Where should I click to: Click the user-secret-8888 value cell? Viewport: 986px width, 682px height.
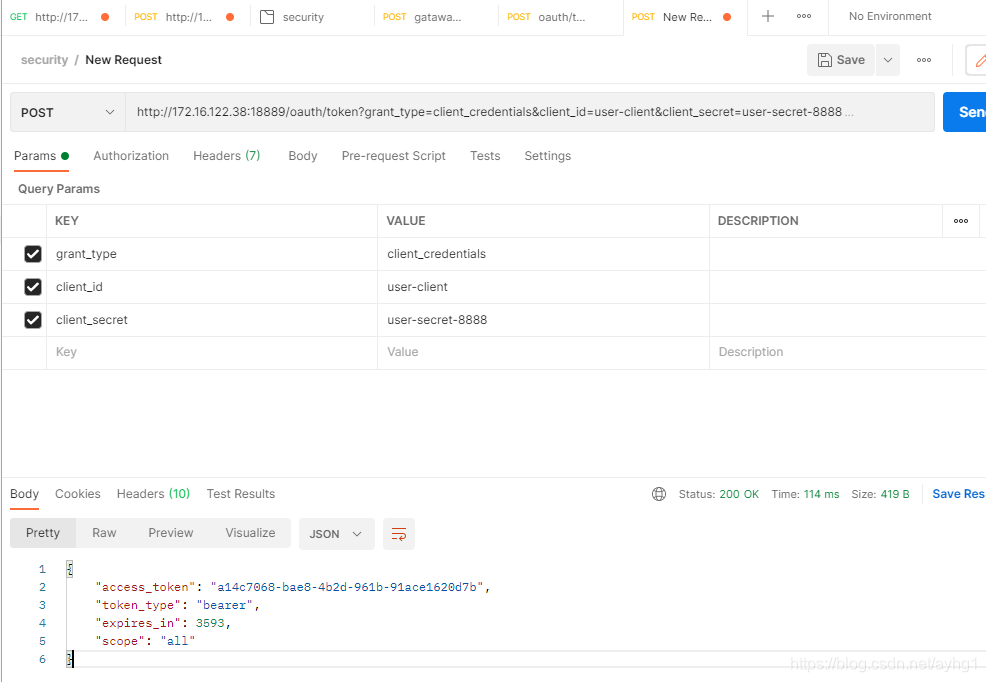point(543,320)
